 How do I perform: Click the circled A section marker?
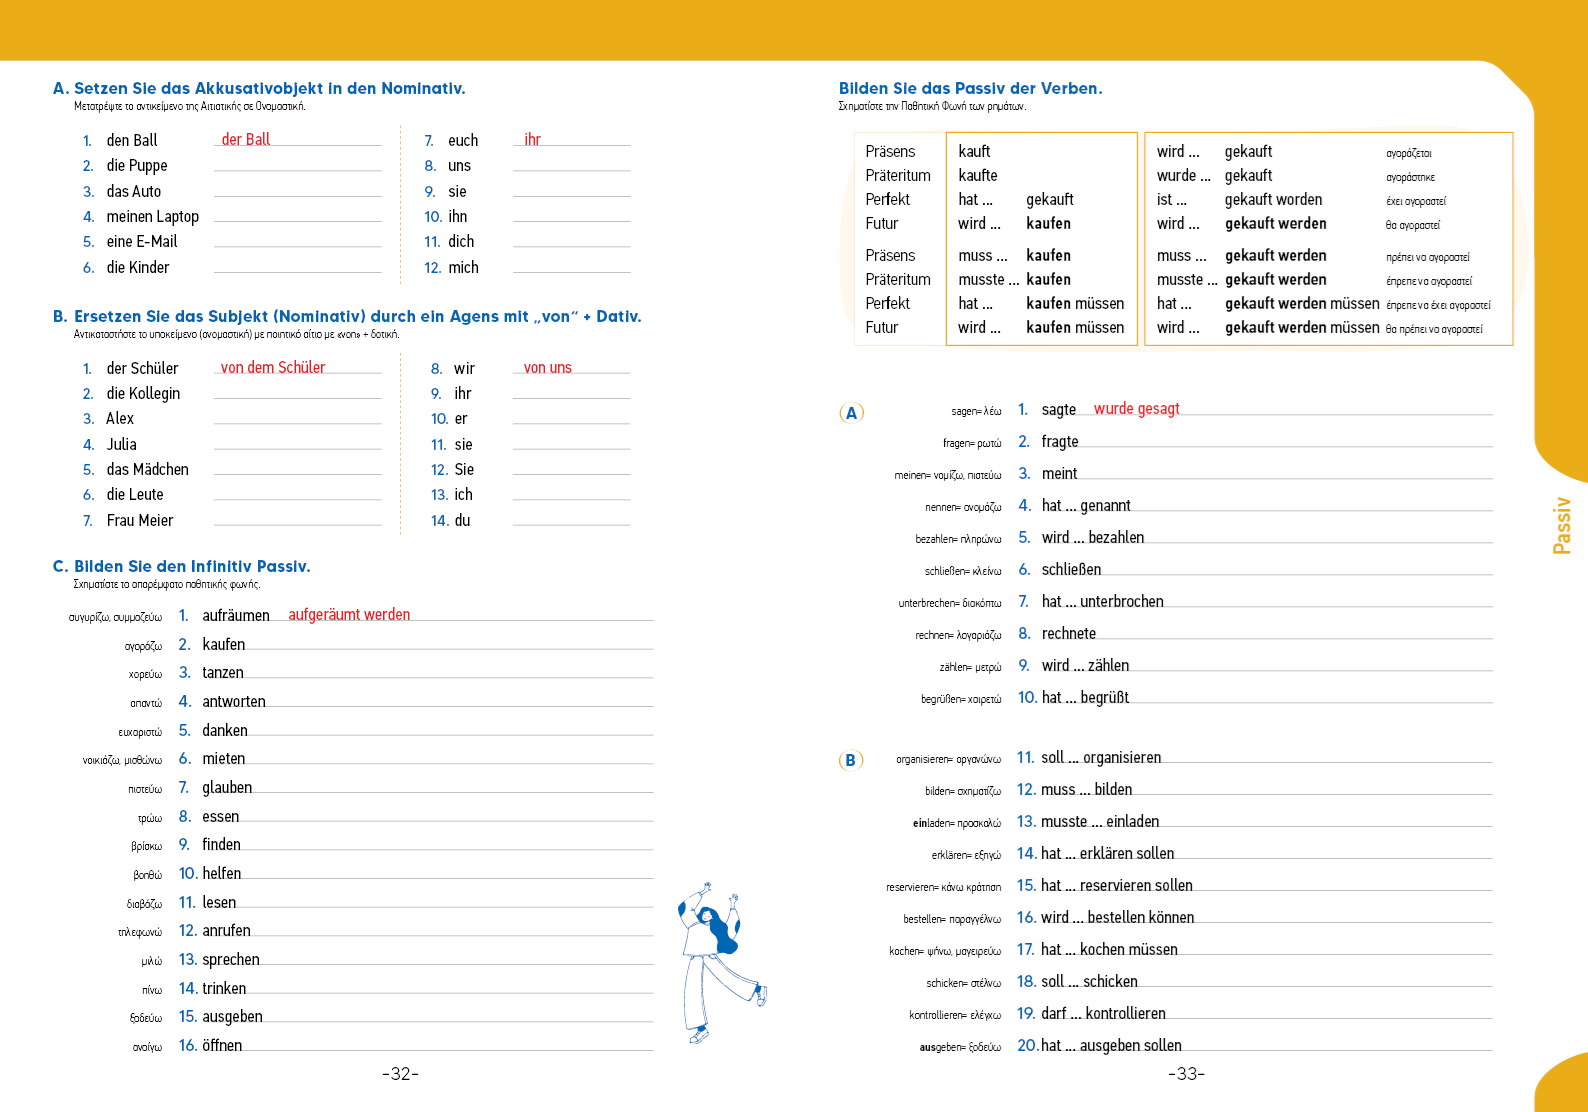click(851, 413)
